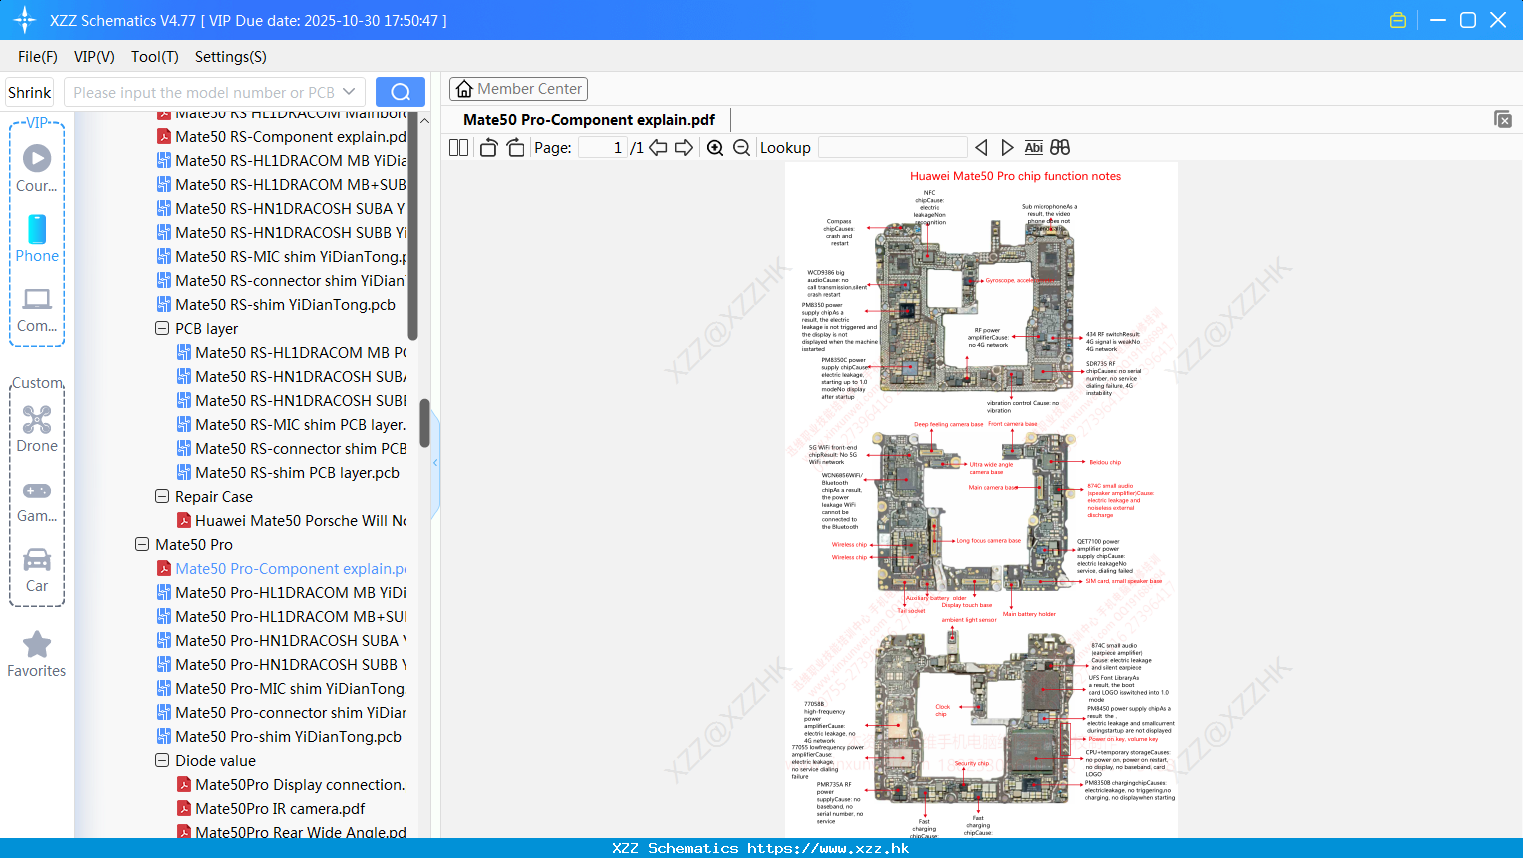
Task: Collapse the left panel with the splitter arrow
Action: [435, 463]
